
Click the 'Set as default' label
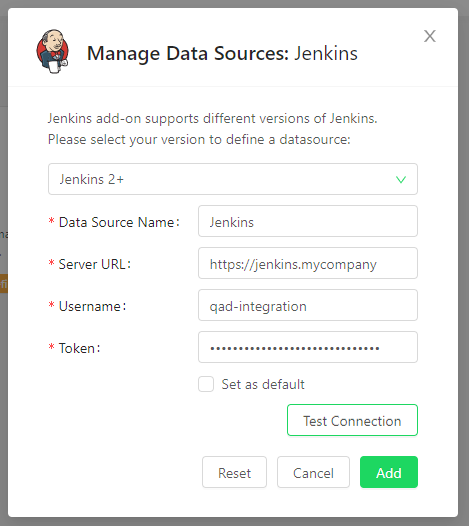point(263,384)
